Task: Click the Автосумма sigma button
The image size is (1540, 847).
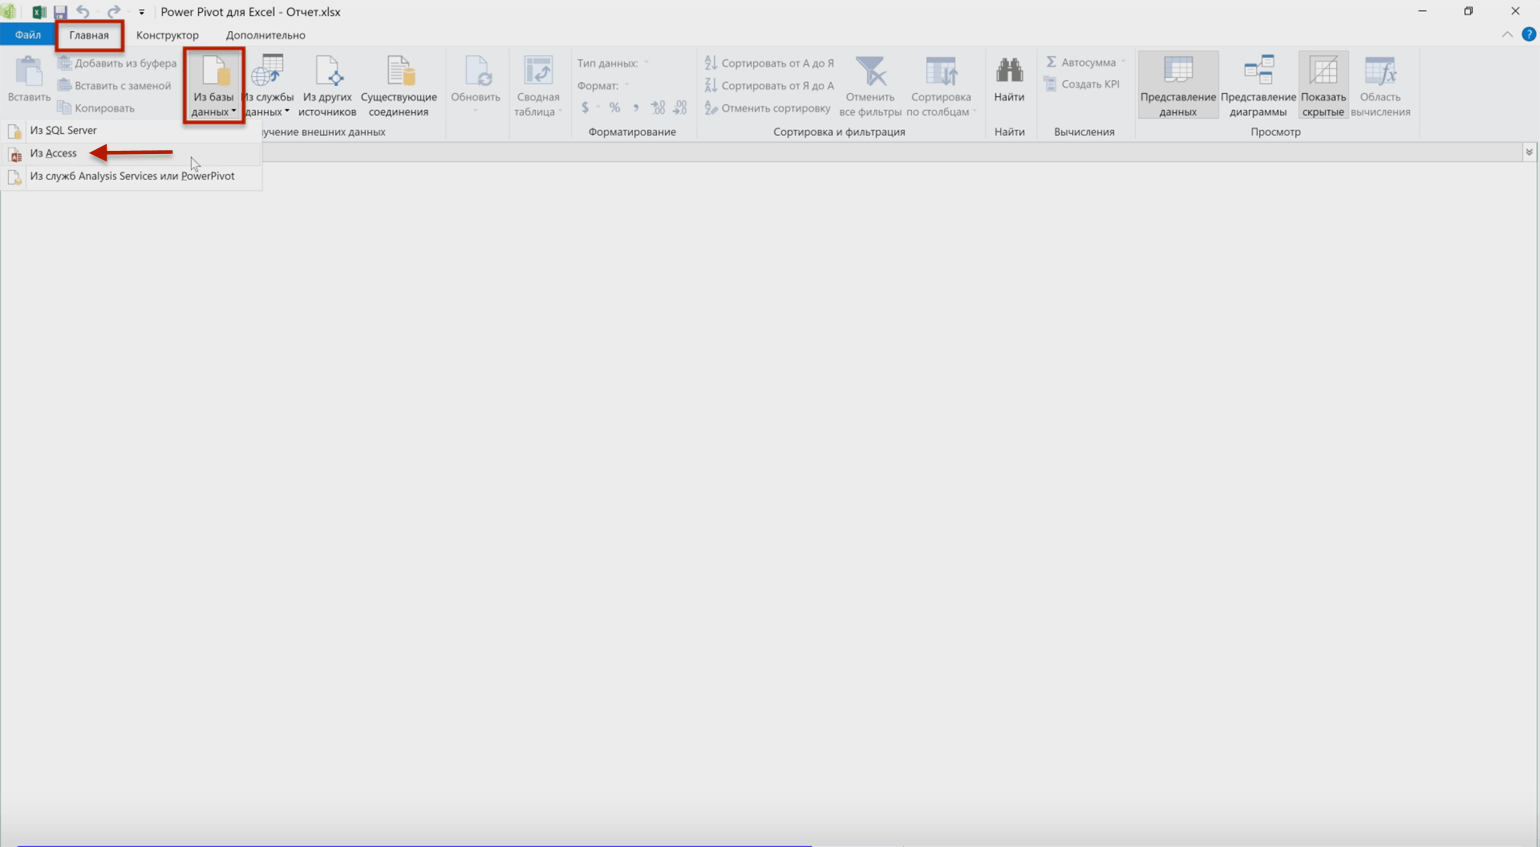Action: (x=1081, y=63)
